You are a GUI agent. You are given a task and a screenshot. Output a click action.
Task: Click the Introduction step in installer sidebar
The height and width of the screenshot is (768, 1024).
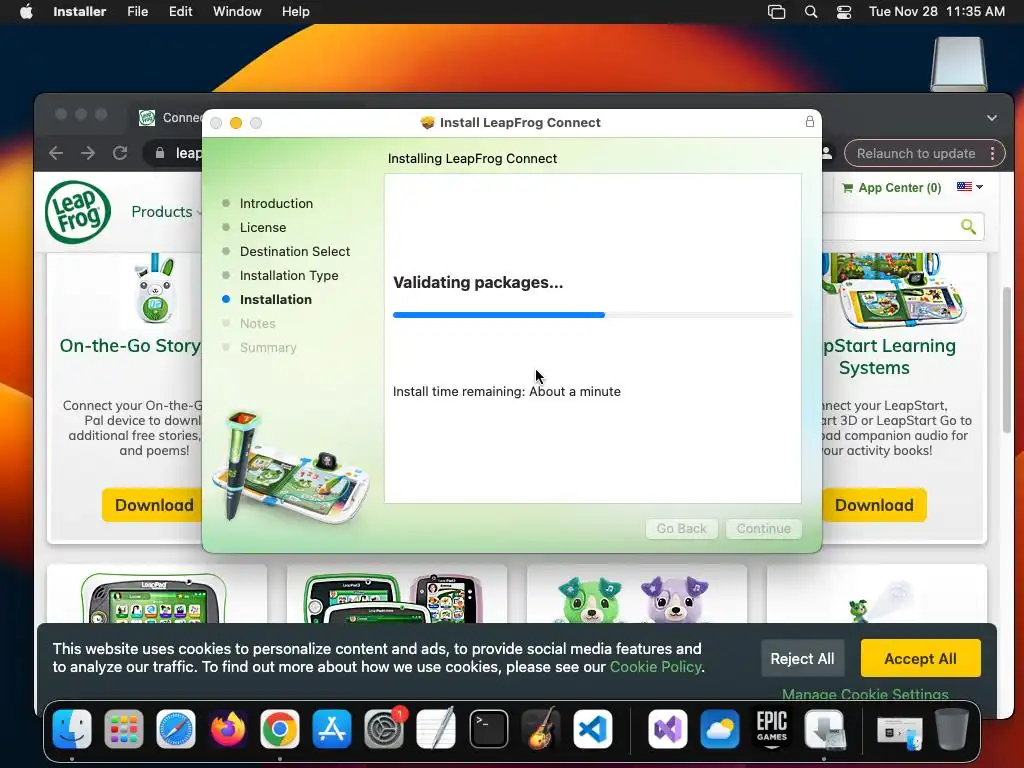point(276,203)
